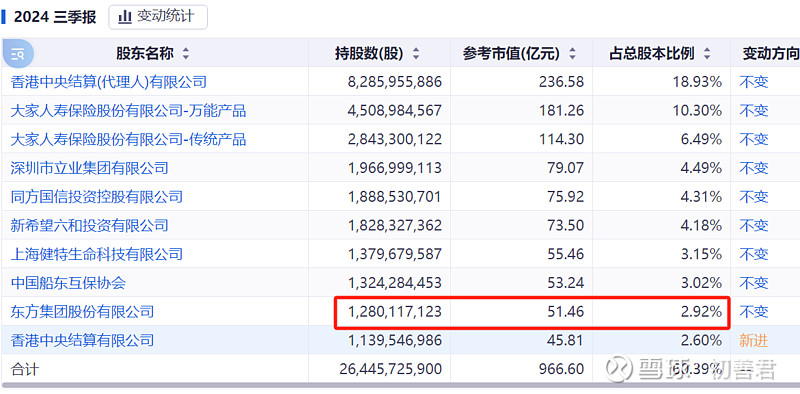Open 东方集团股份有限公司 link
The height and width of the screenshot is (394, 800).
82,311
